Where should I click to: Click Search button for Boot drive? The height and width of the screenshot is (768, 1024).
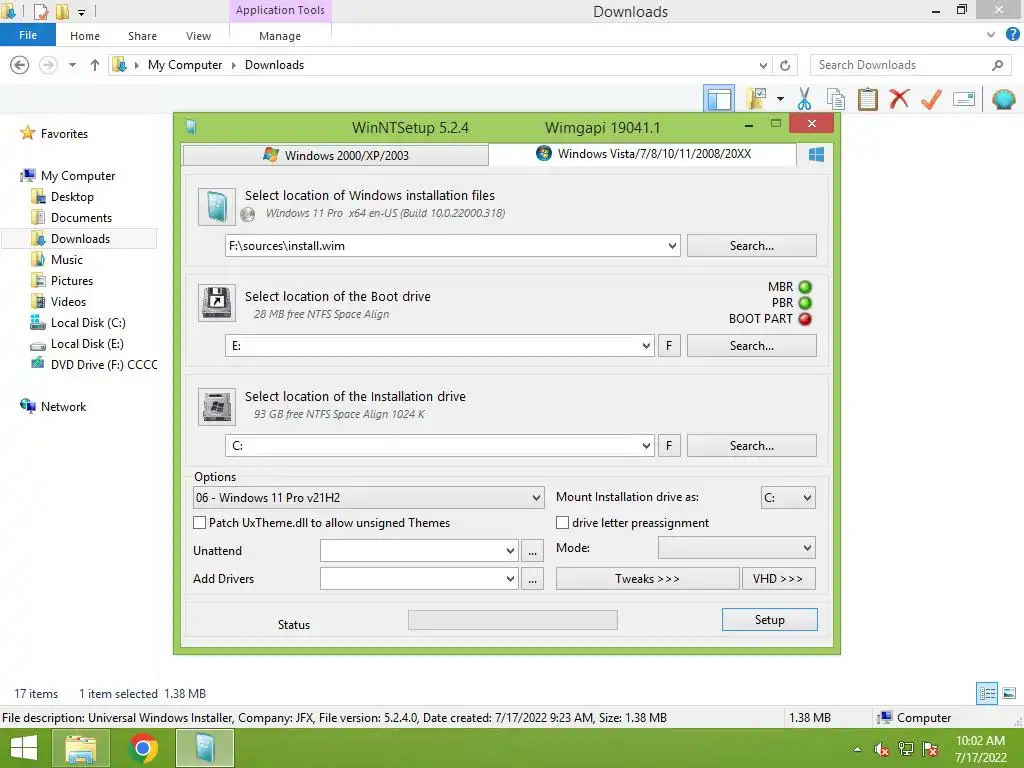coord(752,346)
